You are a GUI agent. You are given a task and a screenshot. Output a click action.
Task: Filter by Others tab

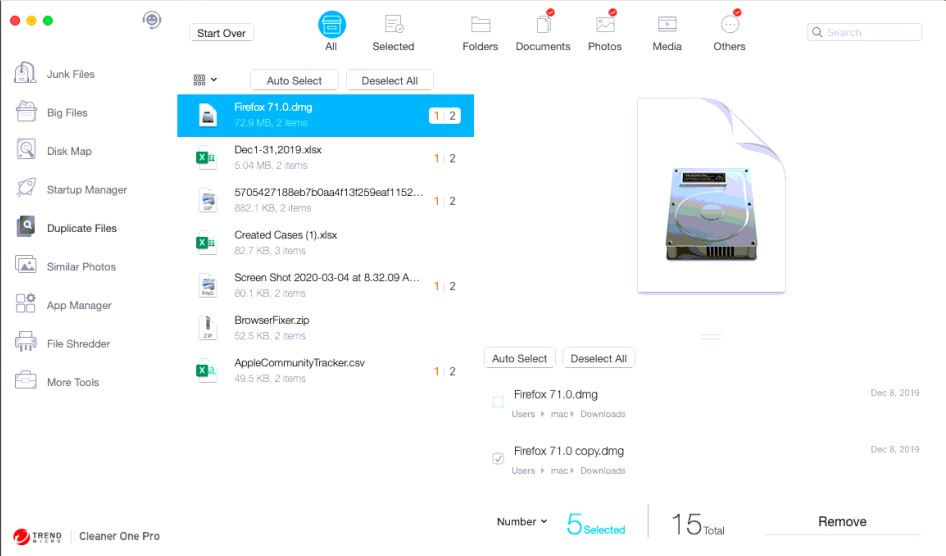tap(729, 31)
